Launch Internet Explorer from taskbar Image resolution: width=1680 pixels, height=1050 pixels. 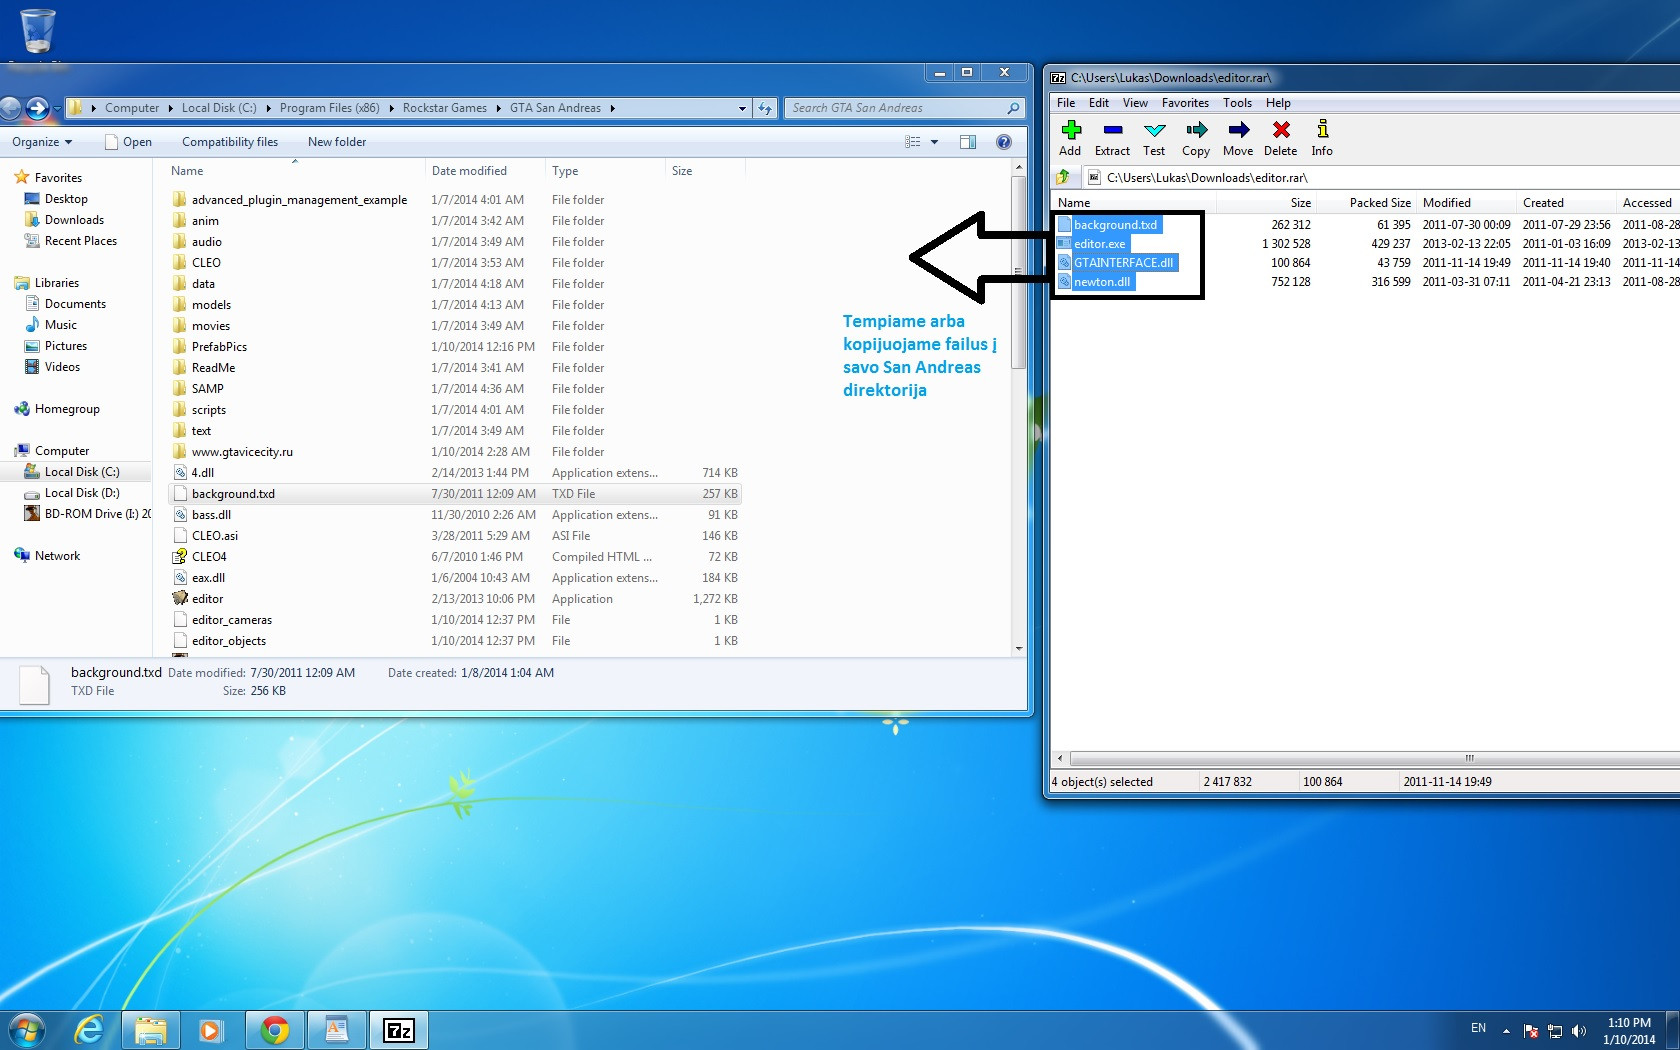(90, 1030)
